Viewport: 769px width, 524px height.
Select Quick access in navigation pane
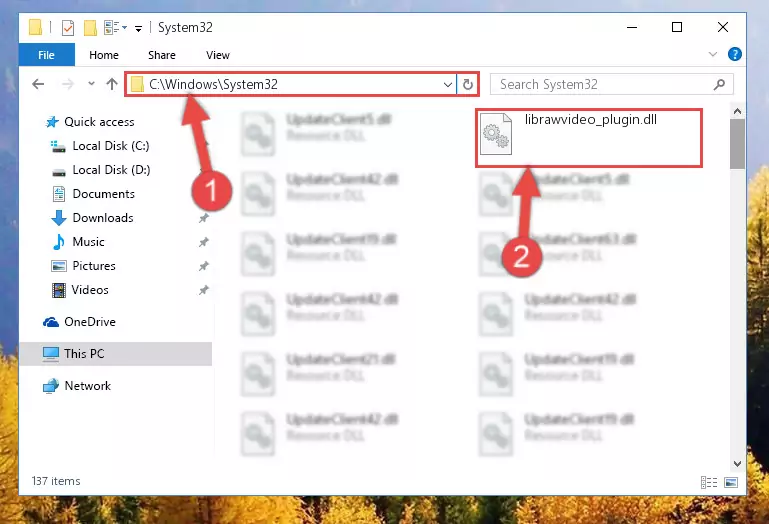99,122
